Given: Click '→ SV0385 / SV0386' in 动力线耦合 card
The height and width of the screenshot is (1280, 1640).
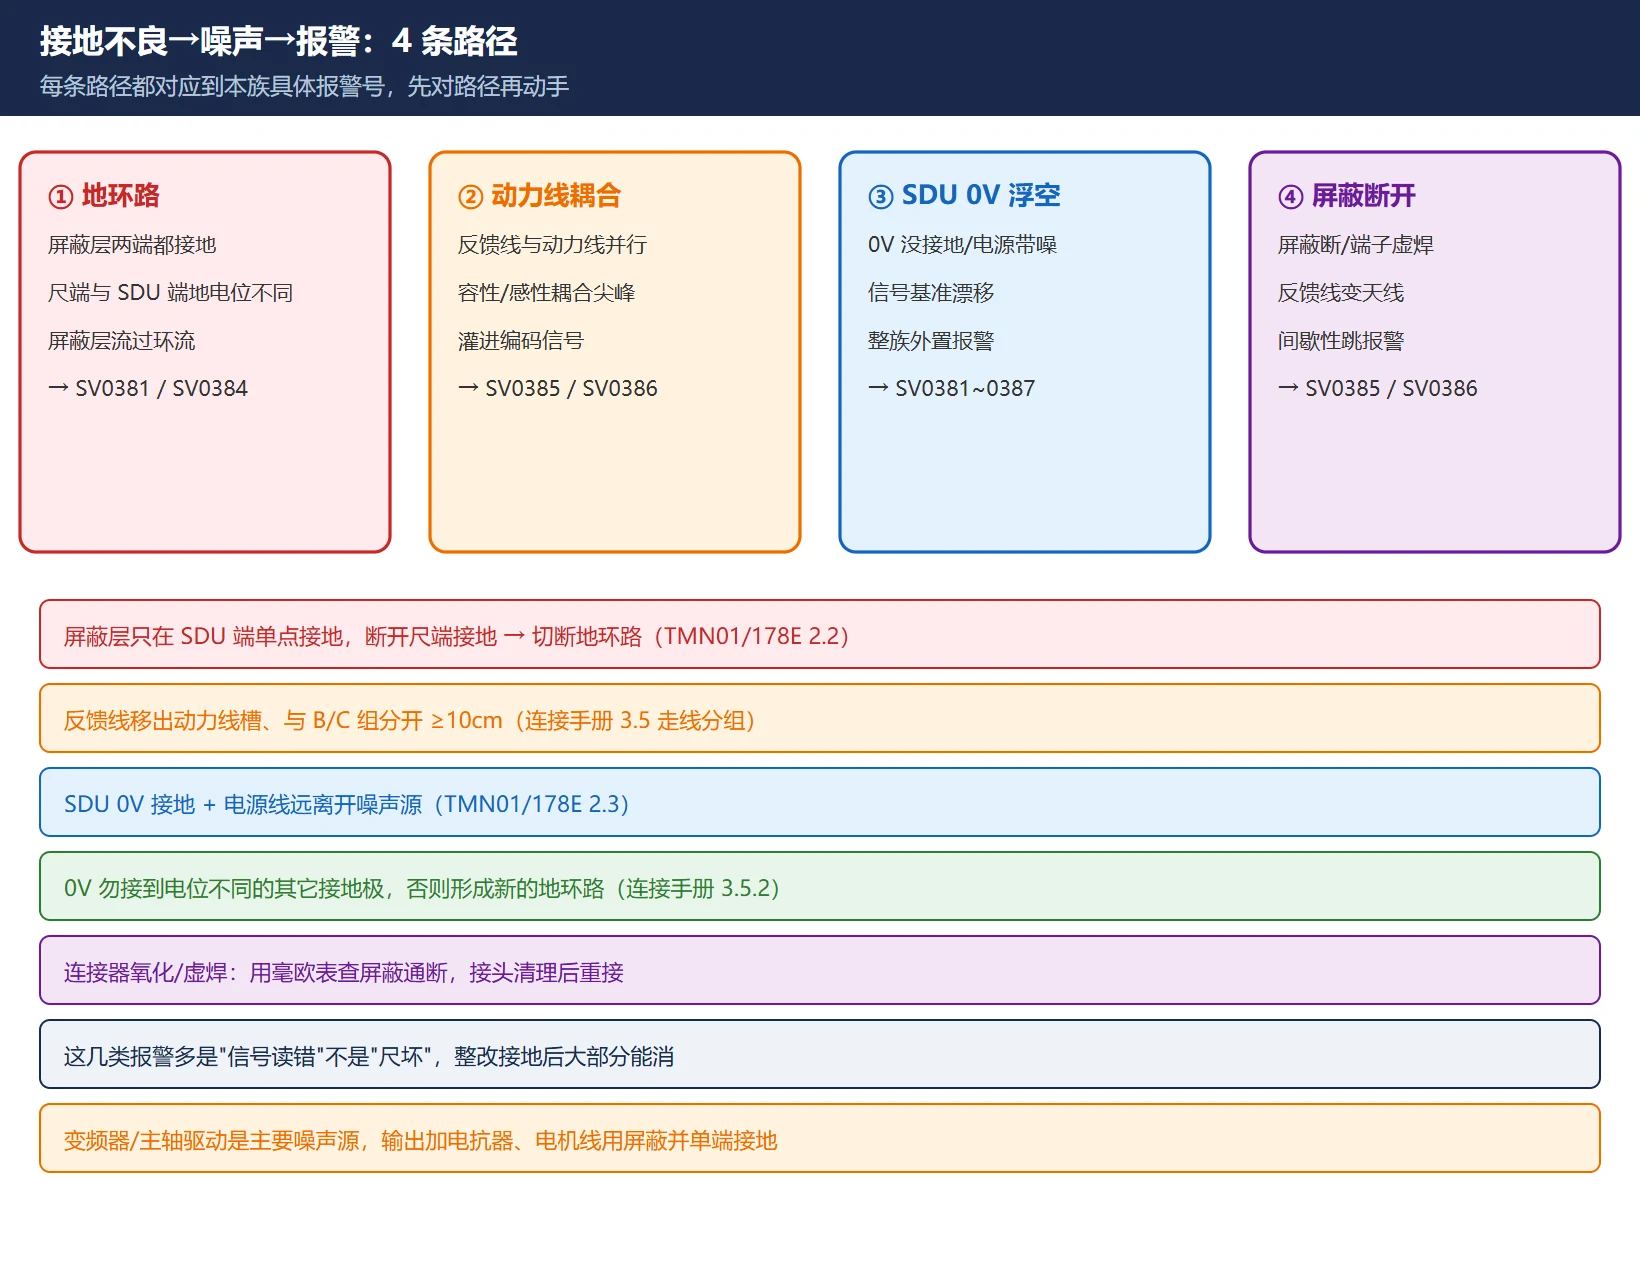Looking at the screenshot, I should pos(558,388).
